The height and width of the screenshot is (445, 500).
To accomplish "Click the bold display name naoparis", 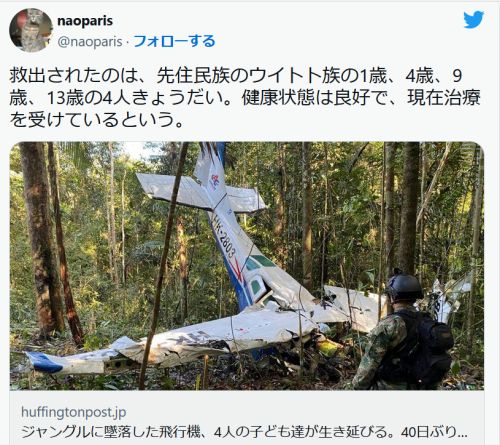I will pyautogui.click(x=85, y=21).
